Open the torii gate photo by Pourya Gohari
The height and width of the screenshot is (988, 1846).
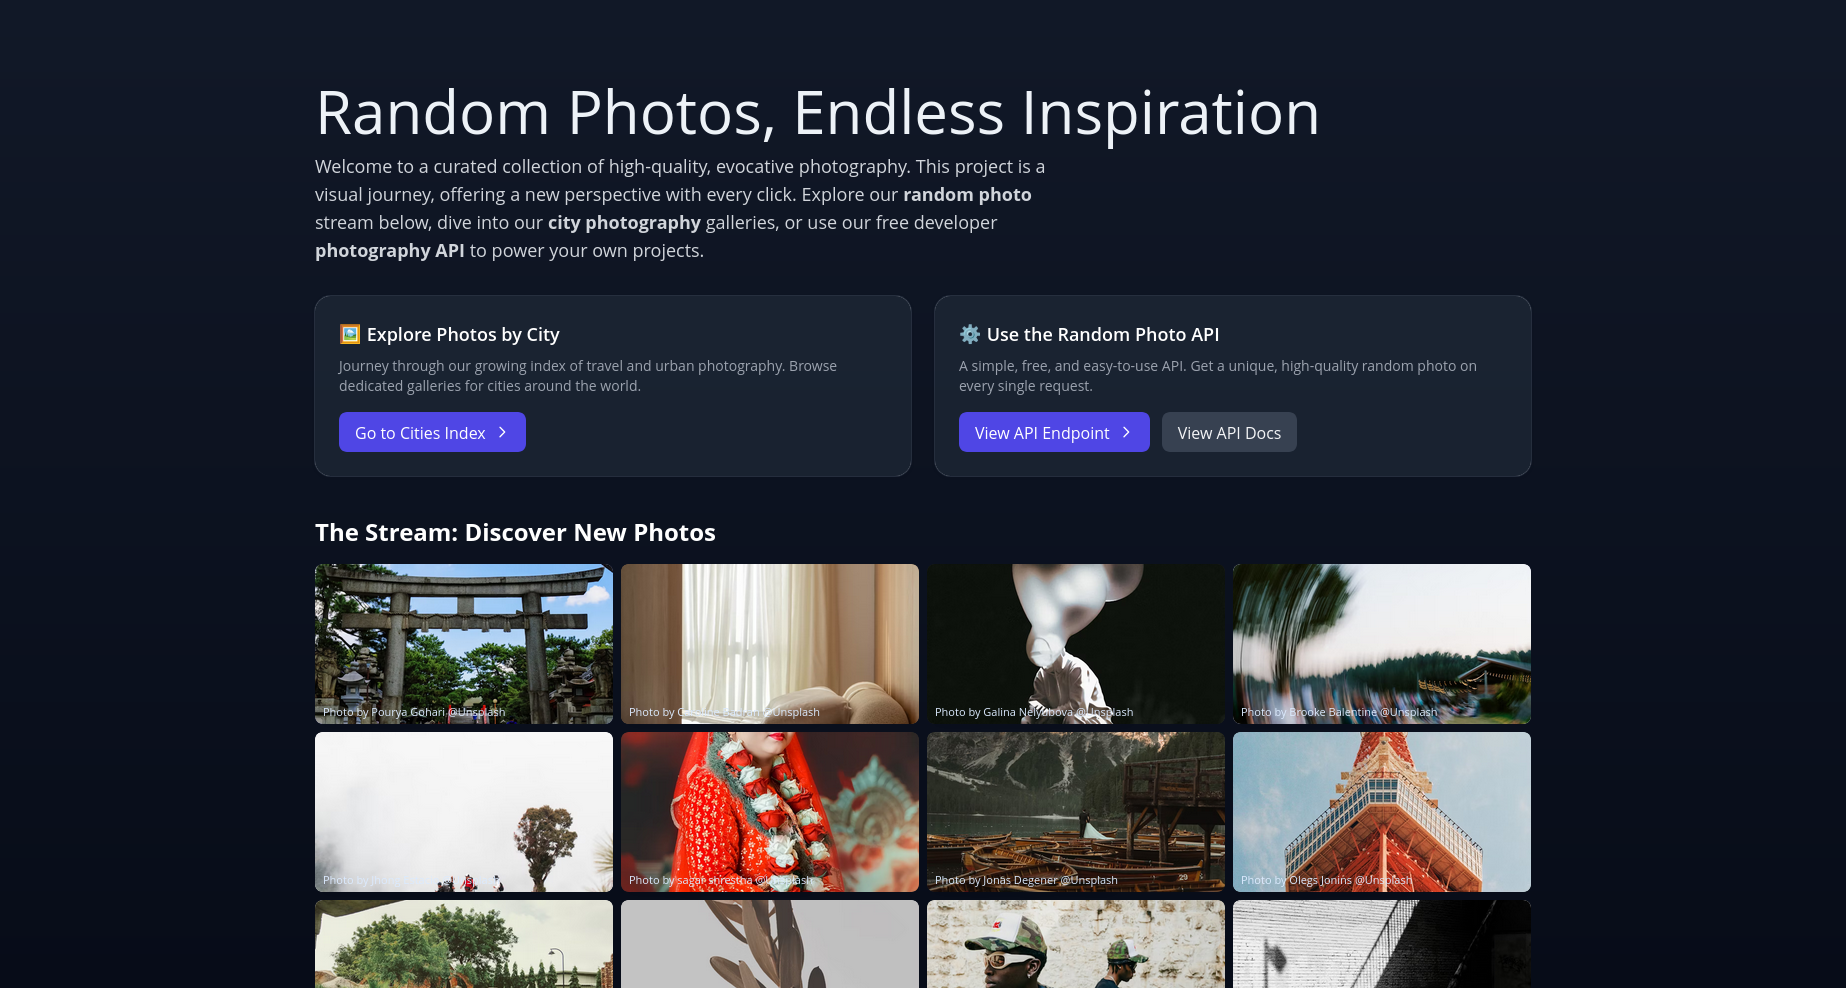[464, 644]
